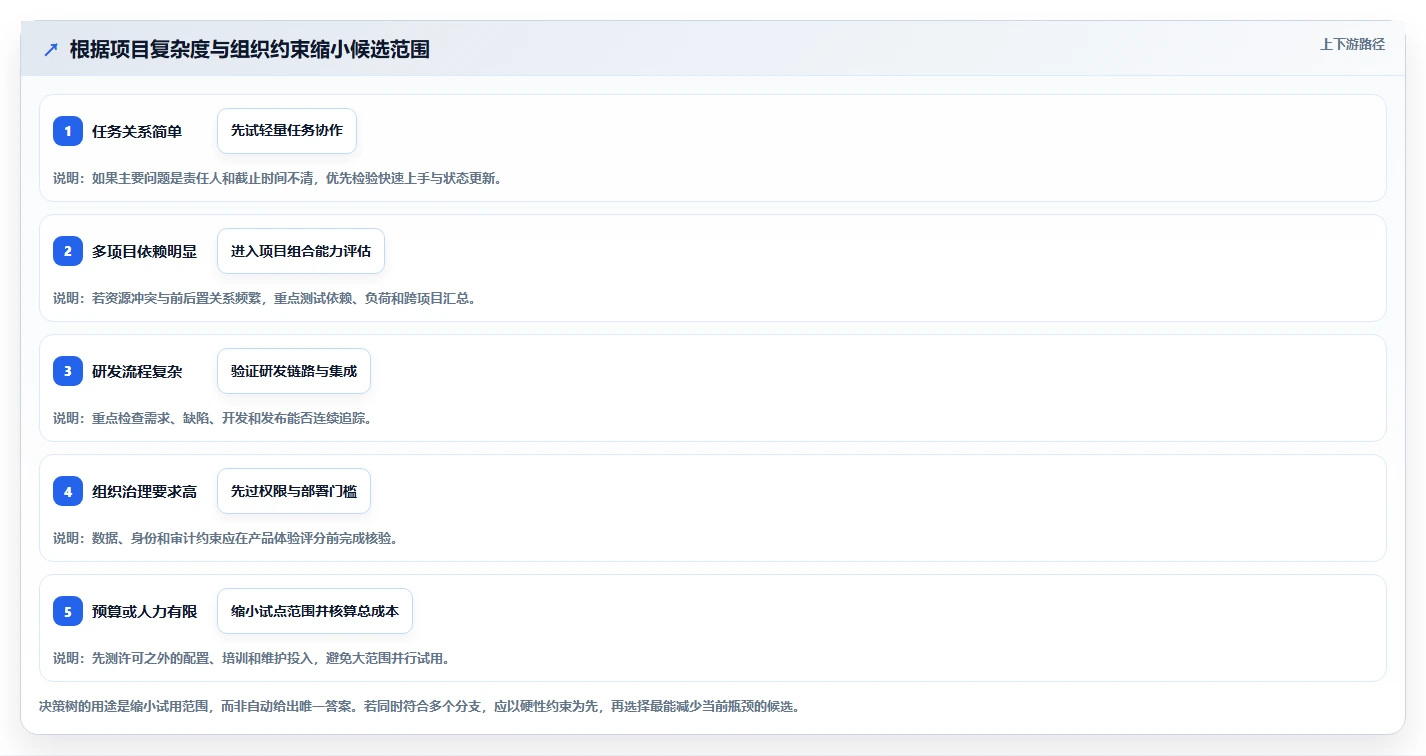The width and height of the screenshot is (1426, 756).
Task: Click the 先试轻量任务协作 button
Action: [287, 131]
